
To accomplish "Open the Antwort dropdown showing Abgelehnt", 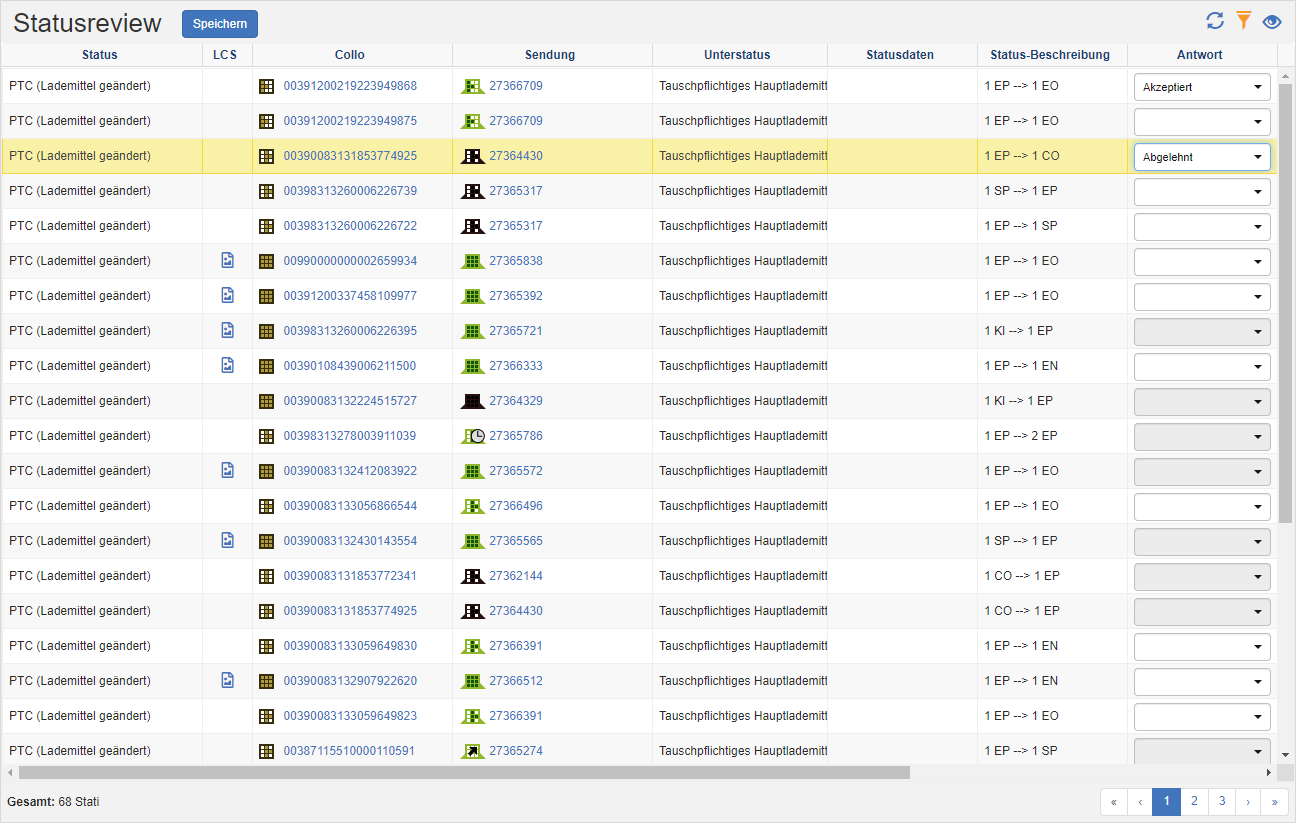I will tap(1201, 157).
